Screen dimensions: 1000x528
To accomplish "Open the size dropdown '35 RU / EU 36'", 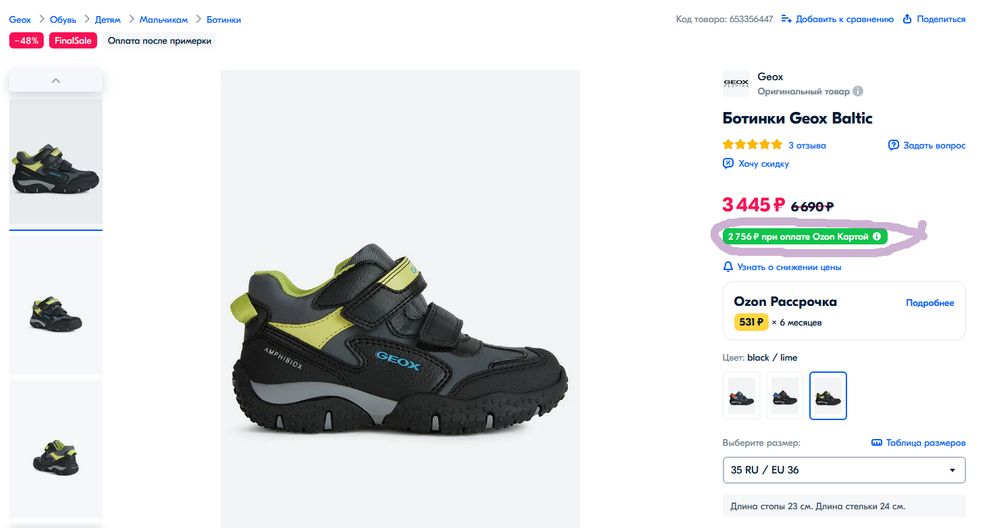I will [x=844, y=470].
